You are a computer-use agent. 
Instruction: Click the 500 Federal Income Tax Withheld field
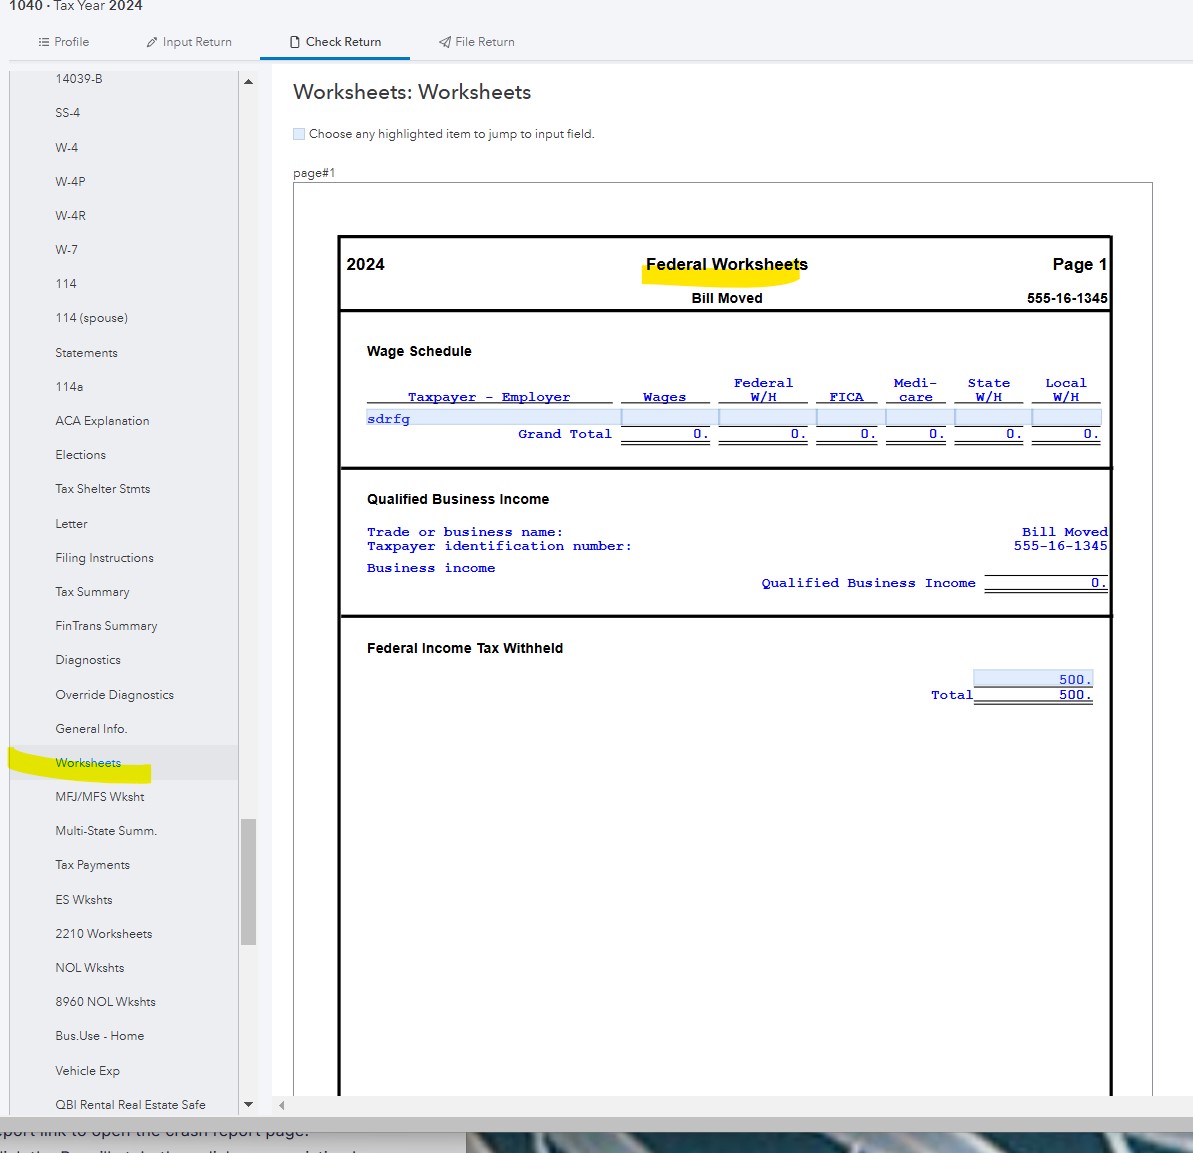coord(1032,679)
